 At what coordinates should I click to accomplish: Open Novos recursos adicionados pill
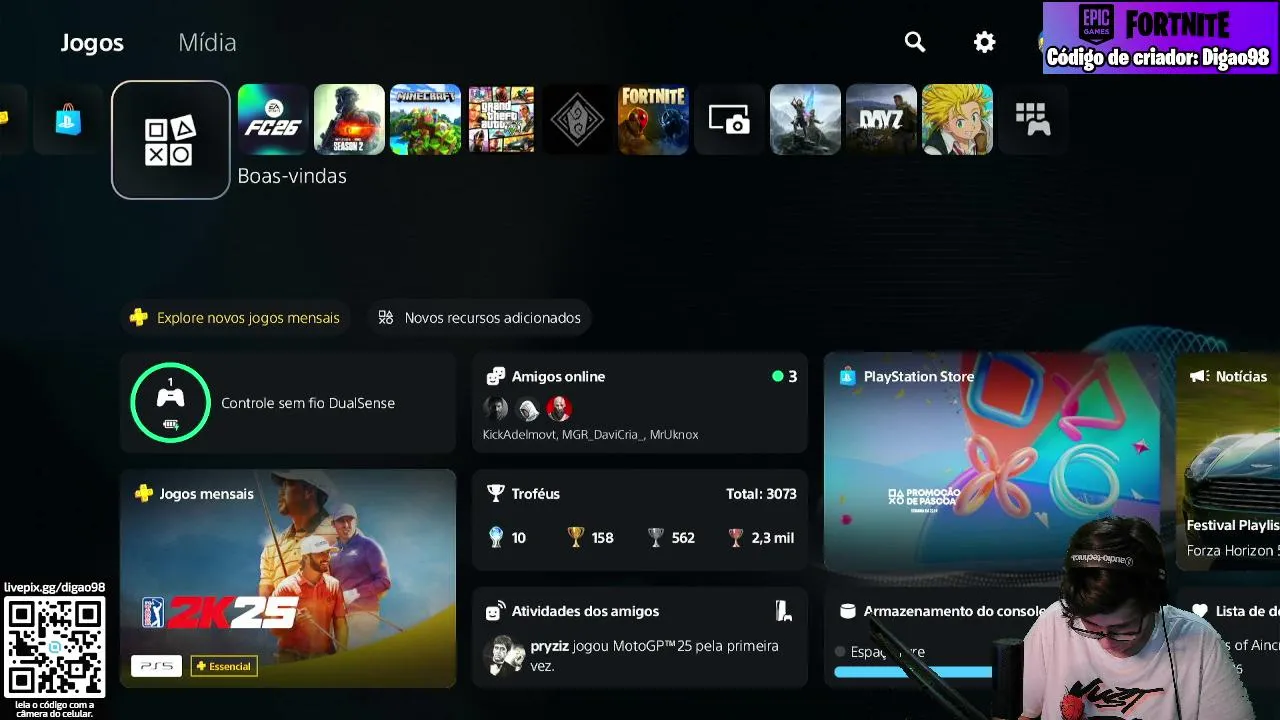point(479,318)
